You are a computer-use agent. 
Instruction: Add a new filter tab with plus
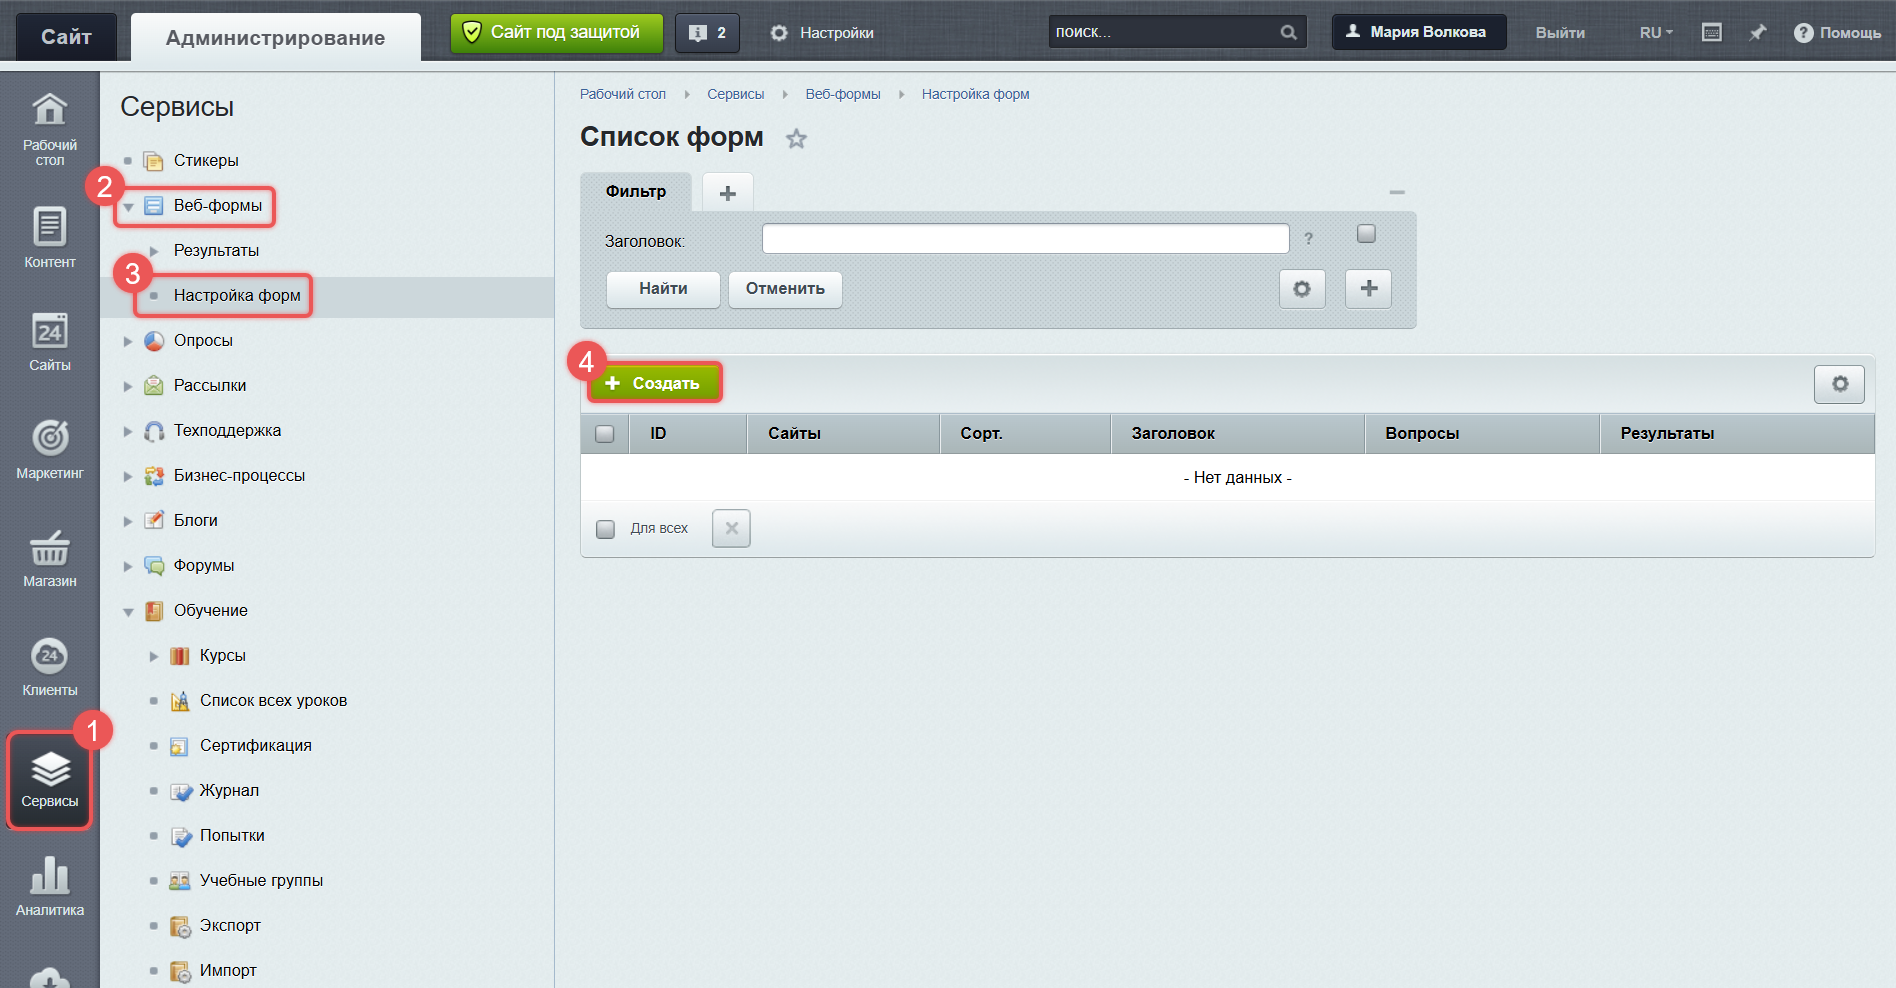pyautogui.click(x=728, y=192)
